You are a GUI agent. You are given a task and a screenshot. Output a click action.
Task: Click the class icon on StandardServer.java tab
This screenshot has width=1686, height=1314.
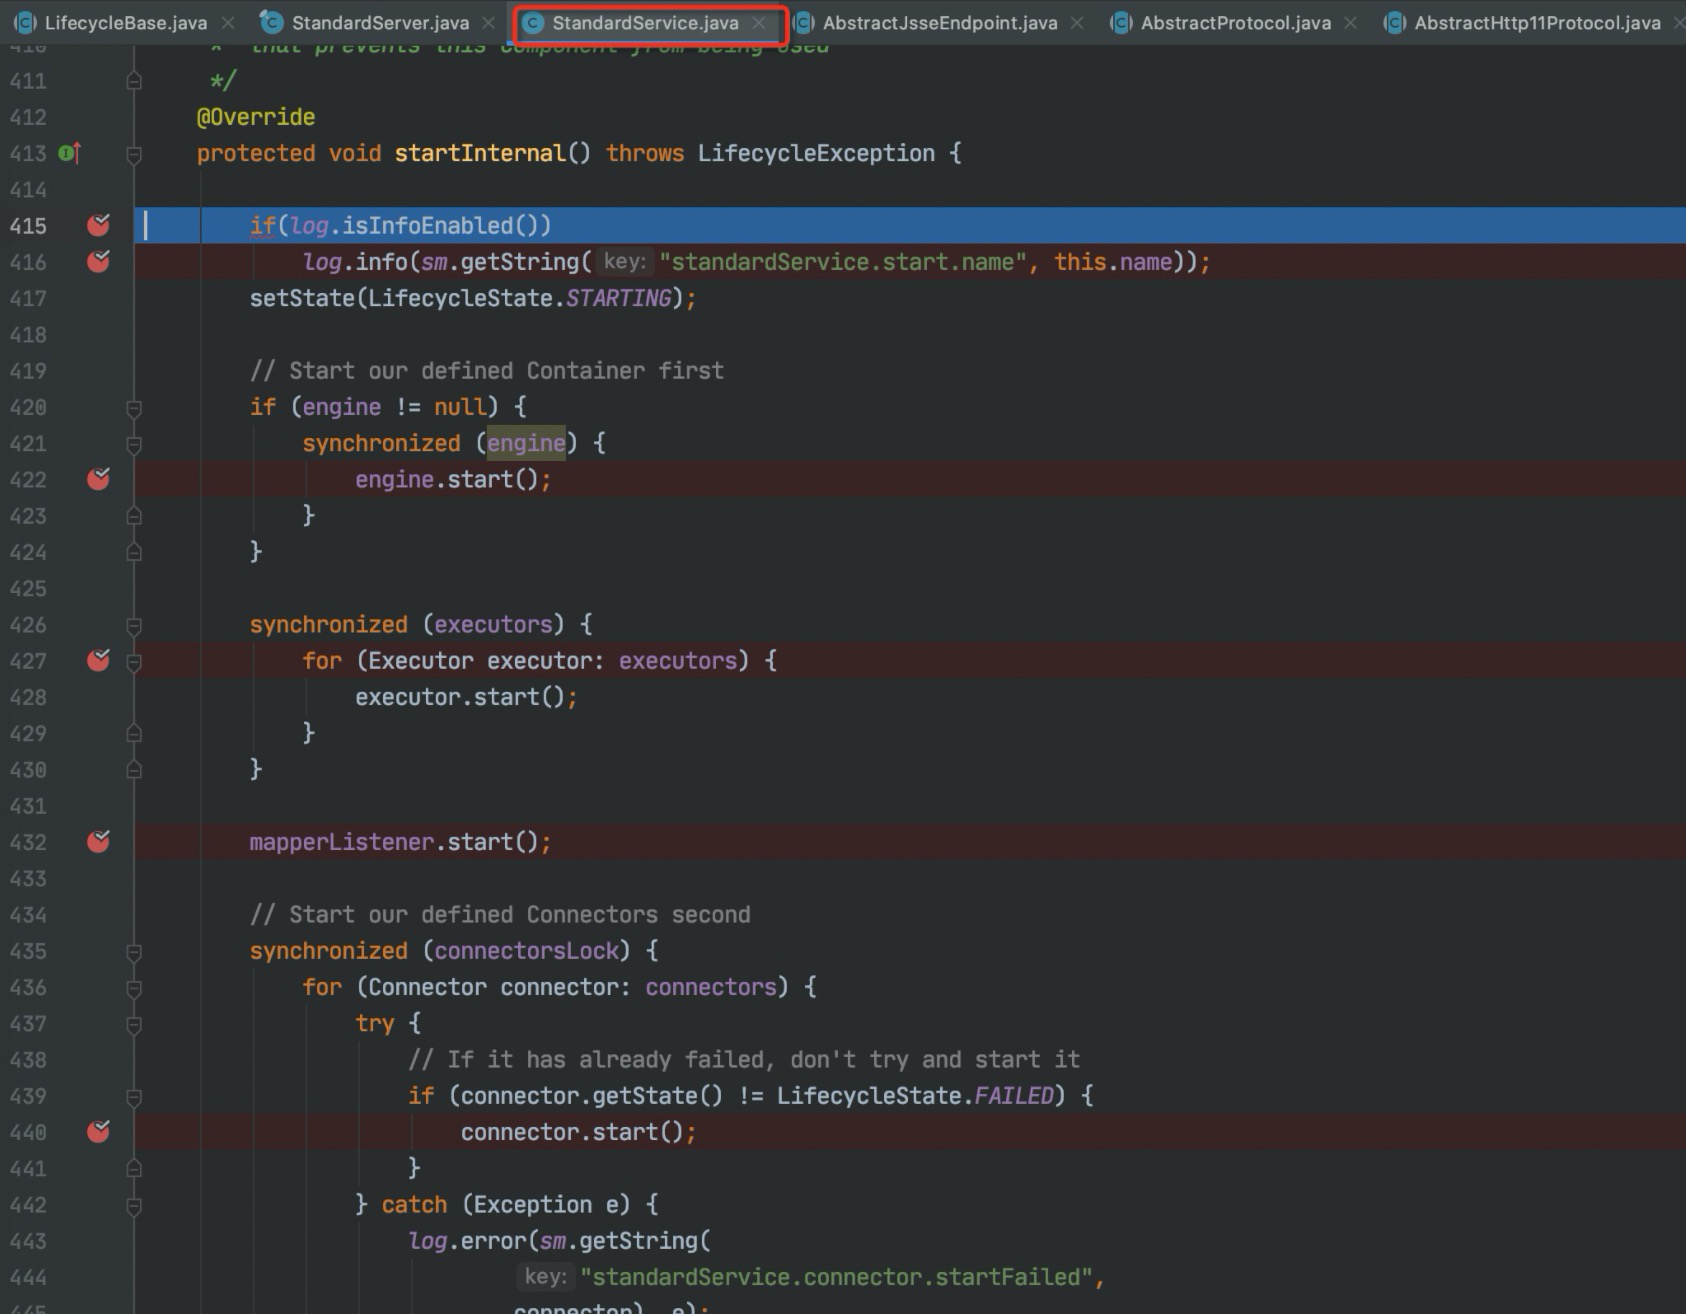[271, 22]
